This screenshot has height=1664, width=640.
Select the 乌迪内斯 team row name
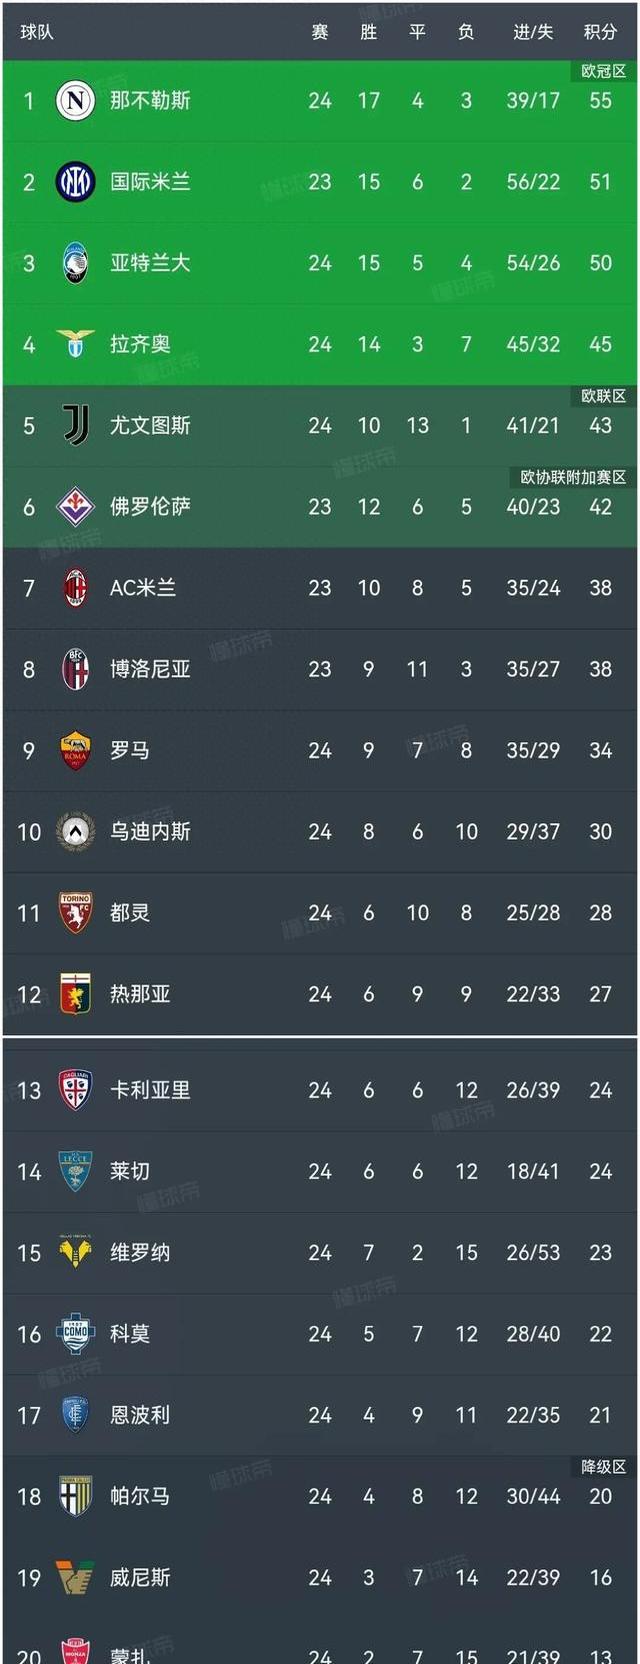coord(150,831)
